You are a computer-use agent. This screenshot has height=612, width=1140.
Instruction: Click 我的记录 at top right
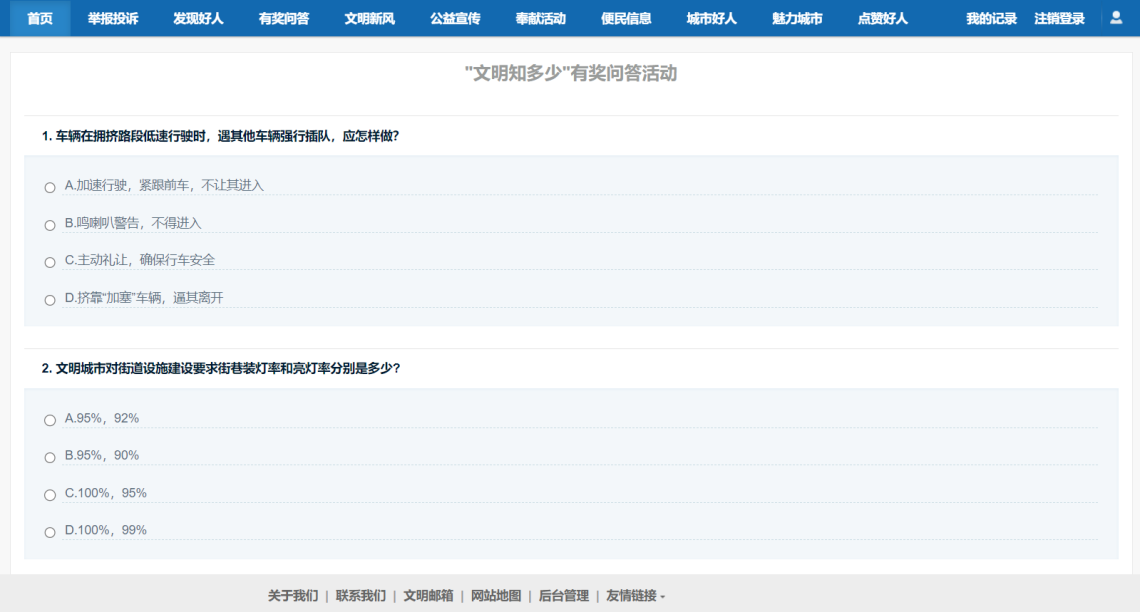pyautogui.click(x=993, y=17)
